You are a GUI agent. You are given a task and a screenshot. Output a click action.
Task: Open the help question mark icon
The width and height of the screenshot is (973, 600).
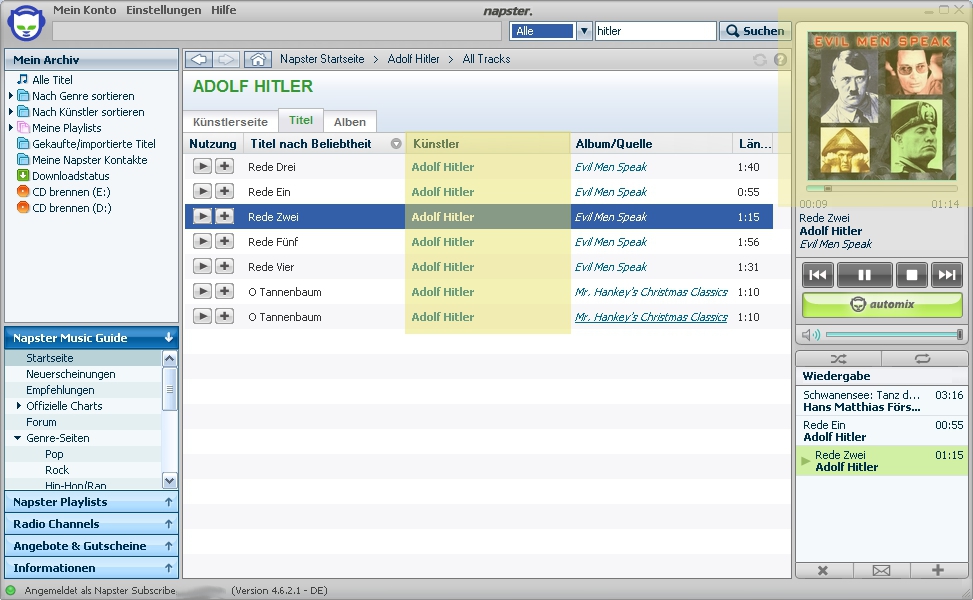click(x=780, y=60)
